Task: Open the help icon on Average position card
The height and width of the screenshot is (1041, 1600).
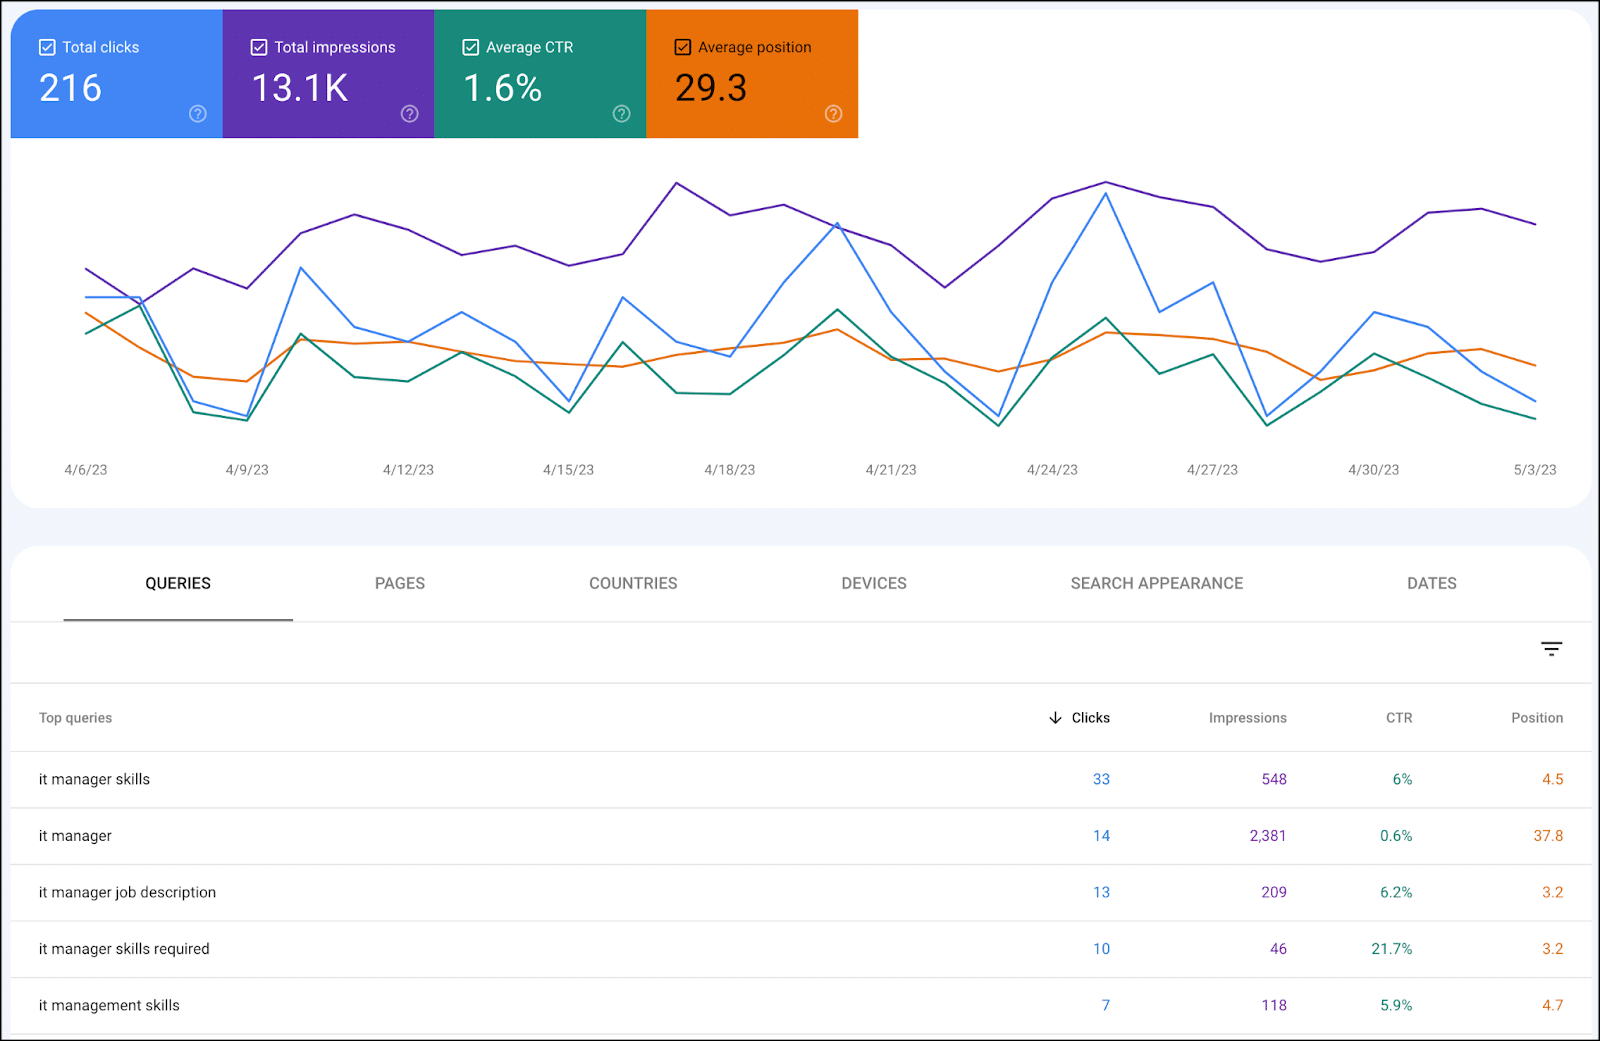Action: (x=833, y=114)
